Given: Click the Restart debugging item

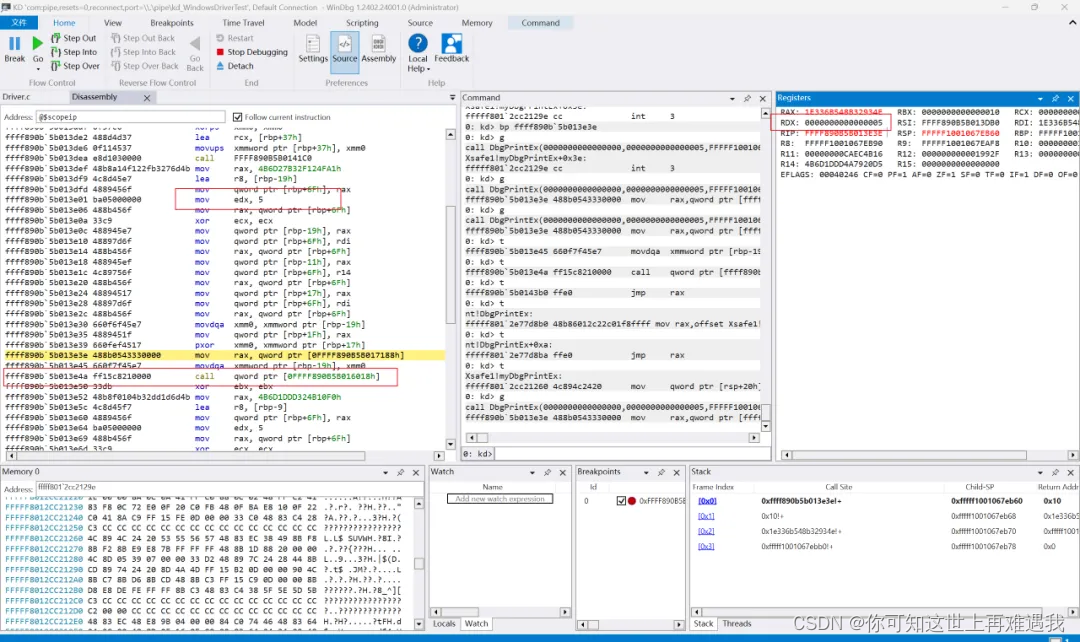Looking at the screenshot, I should [x=235, y=39].
